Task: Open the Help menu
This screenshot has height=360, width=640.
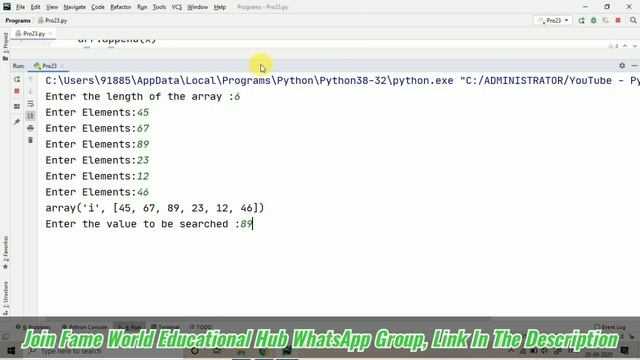Action: click(220, 7)
